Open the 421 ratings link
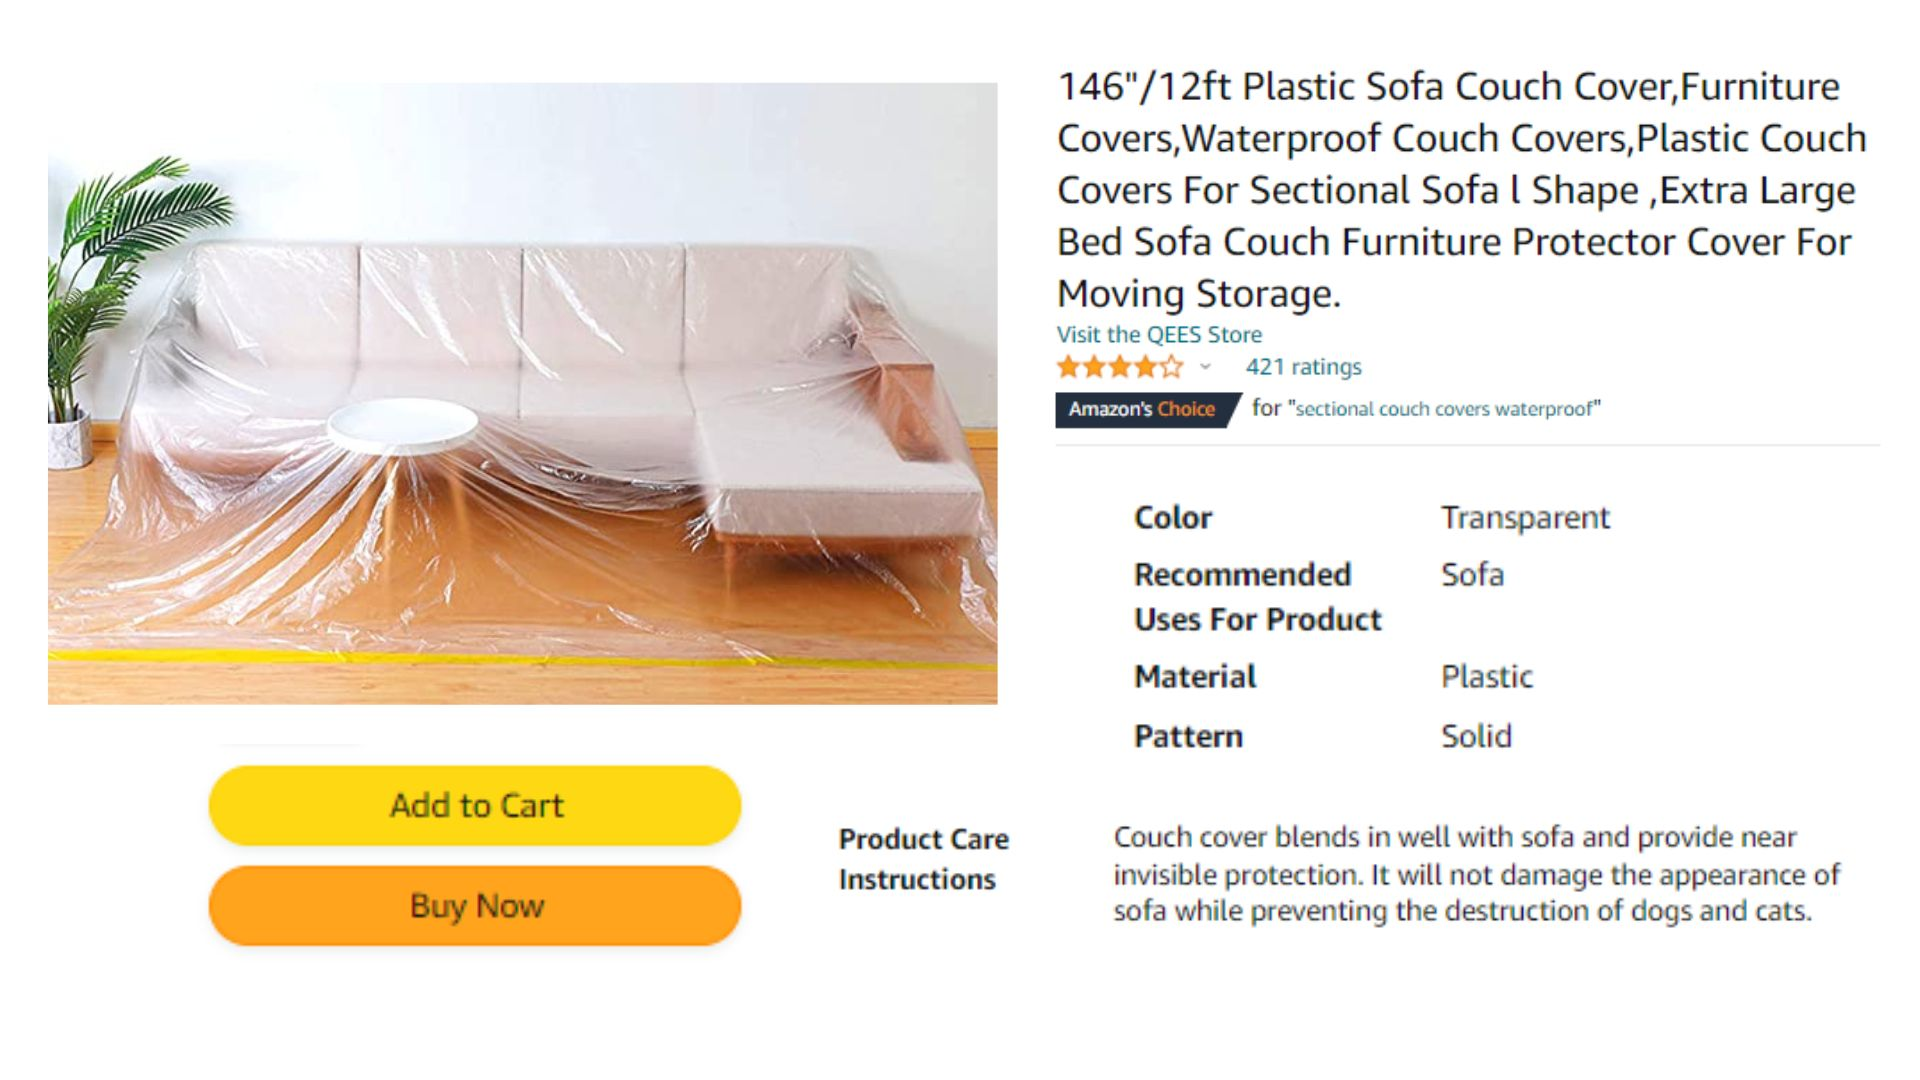The height and width of the screenshot is (1080, 1920). pyautogui.click(x=1303, y=367)
